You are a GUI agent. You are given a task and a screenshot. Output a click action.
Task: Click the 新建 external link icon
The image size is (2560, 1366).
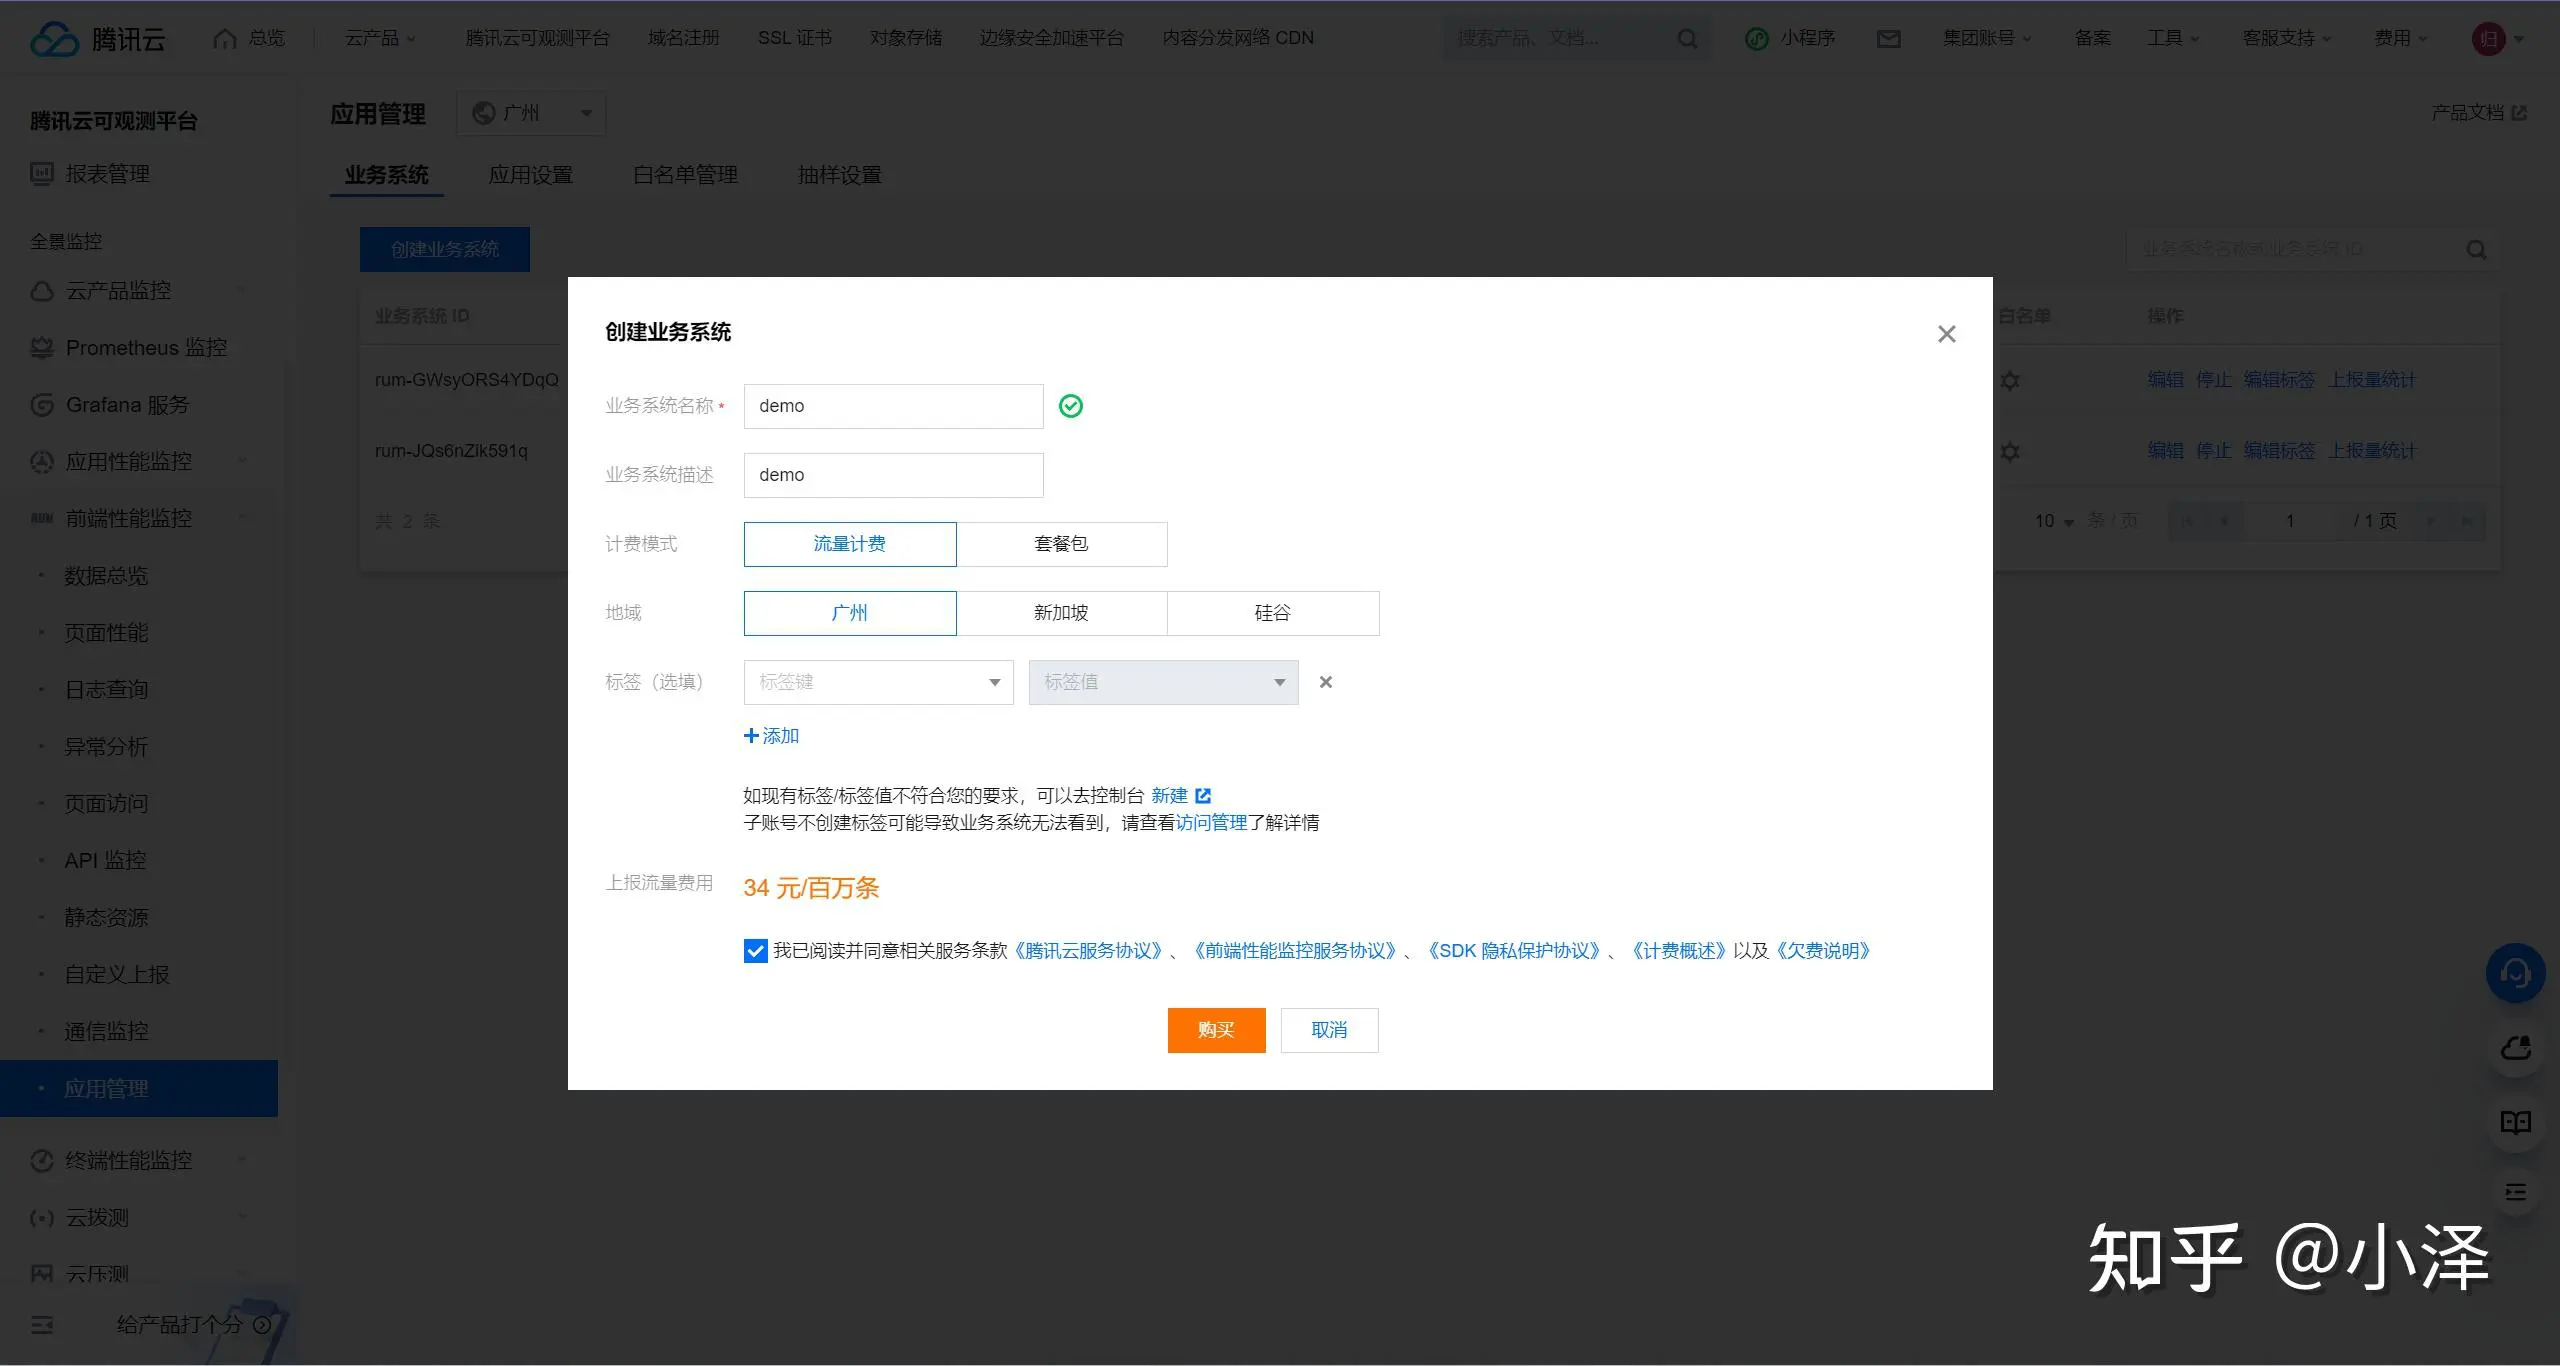tap(1203, 796)
